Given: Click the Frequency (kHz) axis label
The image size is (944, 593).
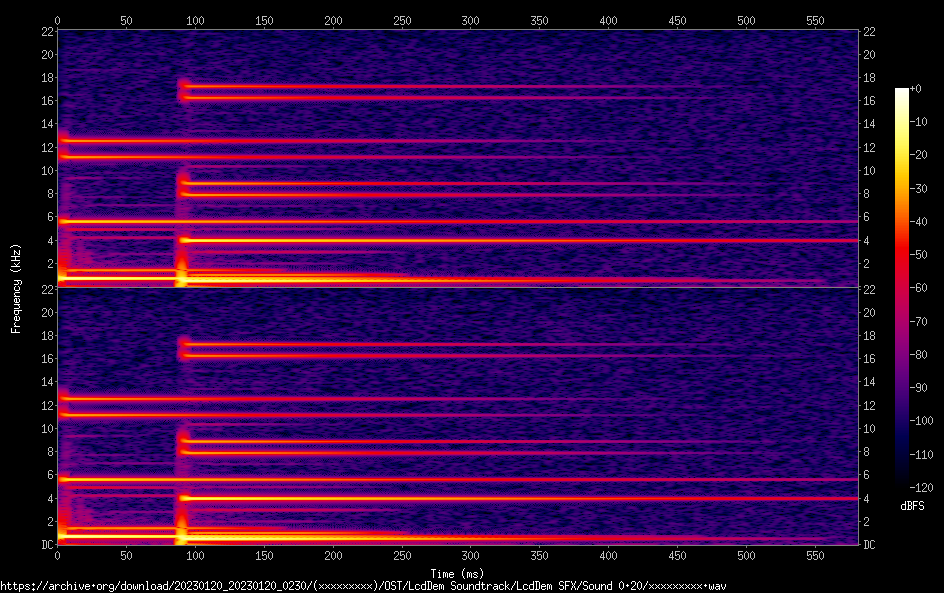Looking at the screenshot, I should point(16,288).
